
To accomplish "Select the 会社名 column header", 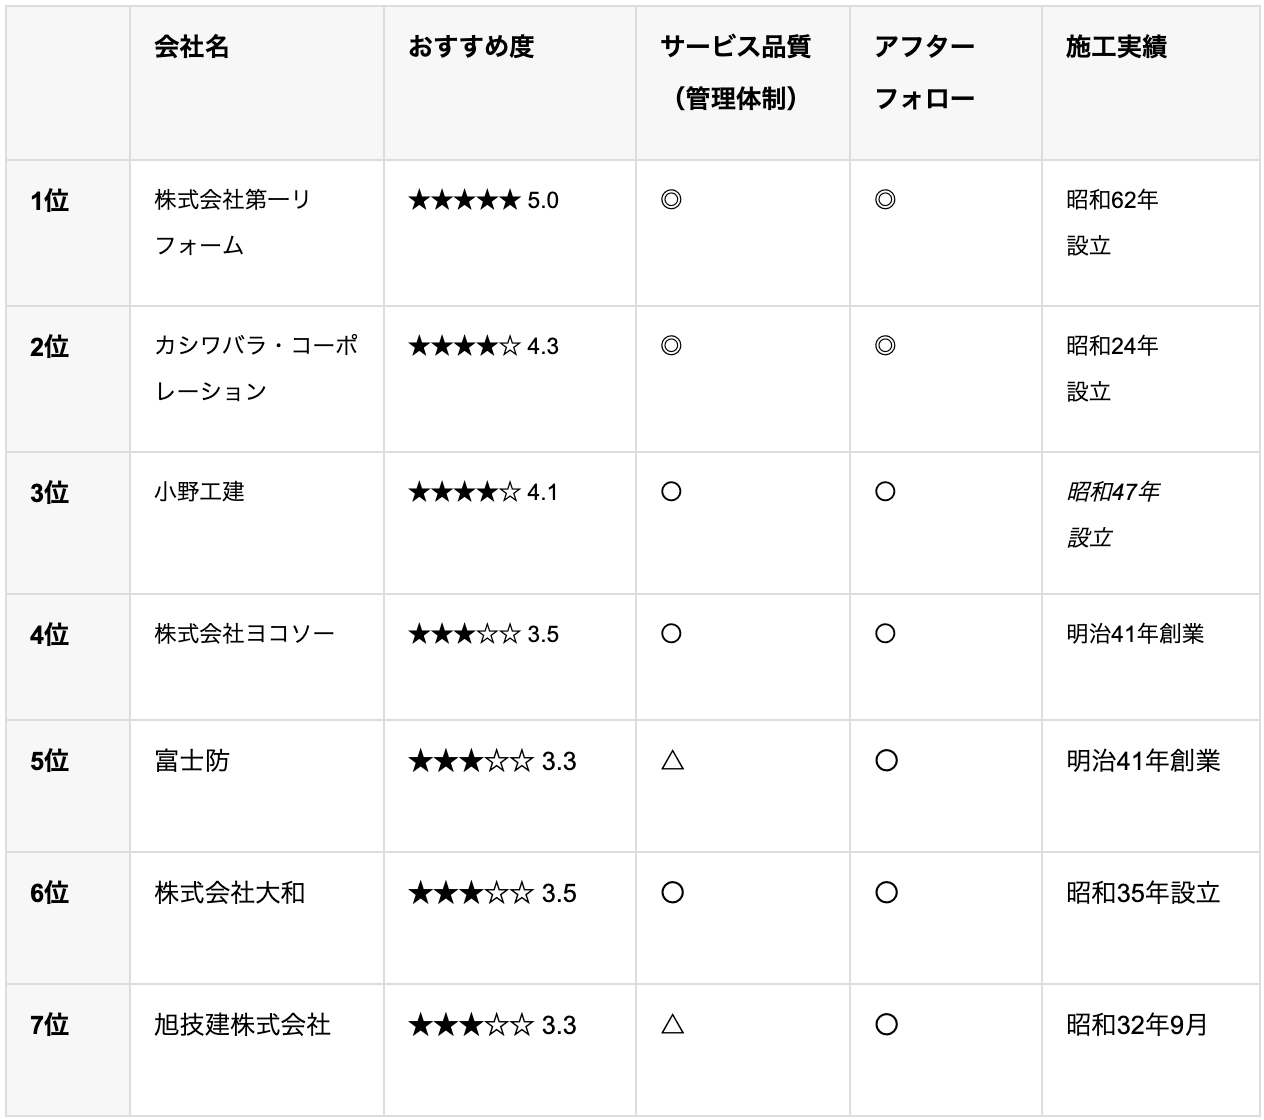I will (x=192, y=47).
